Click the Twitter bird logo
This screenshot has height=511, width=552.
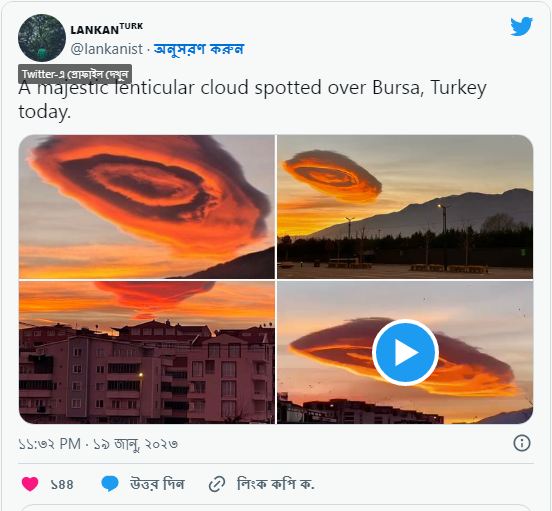[x=521, y=26]
